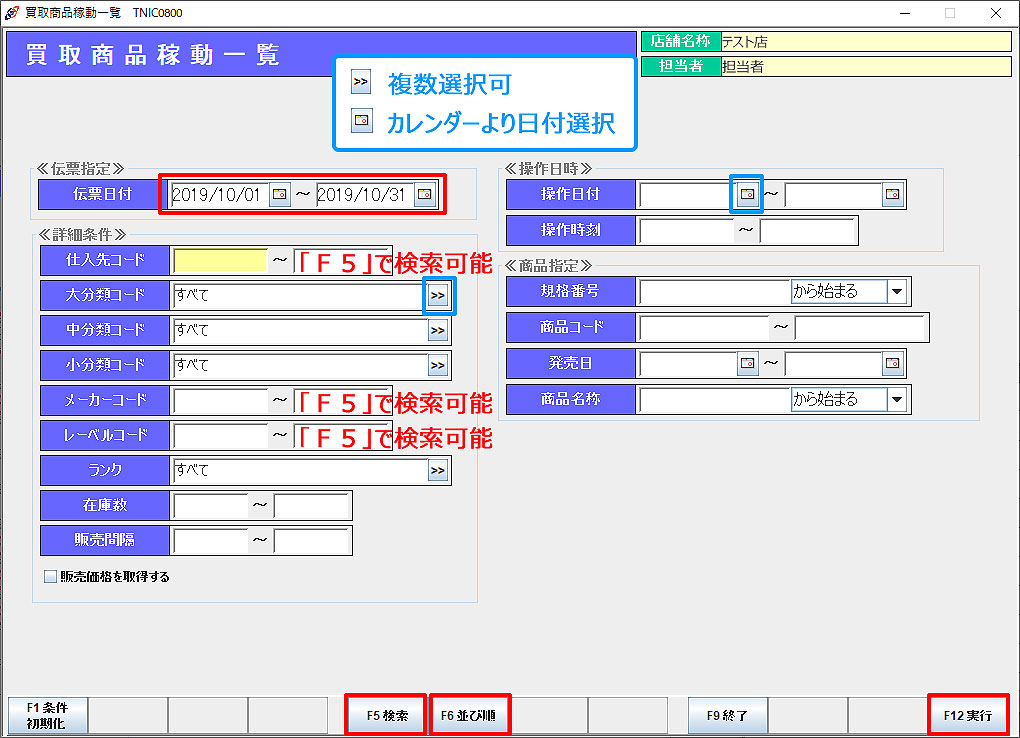
Task: Open calendar for 操作日付 end date
Action: click(892, 195)
